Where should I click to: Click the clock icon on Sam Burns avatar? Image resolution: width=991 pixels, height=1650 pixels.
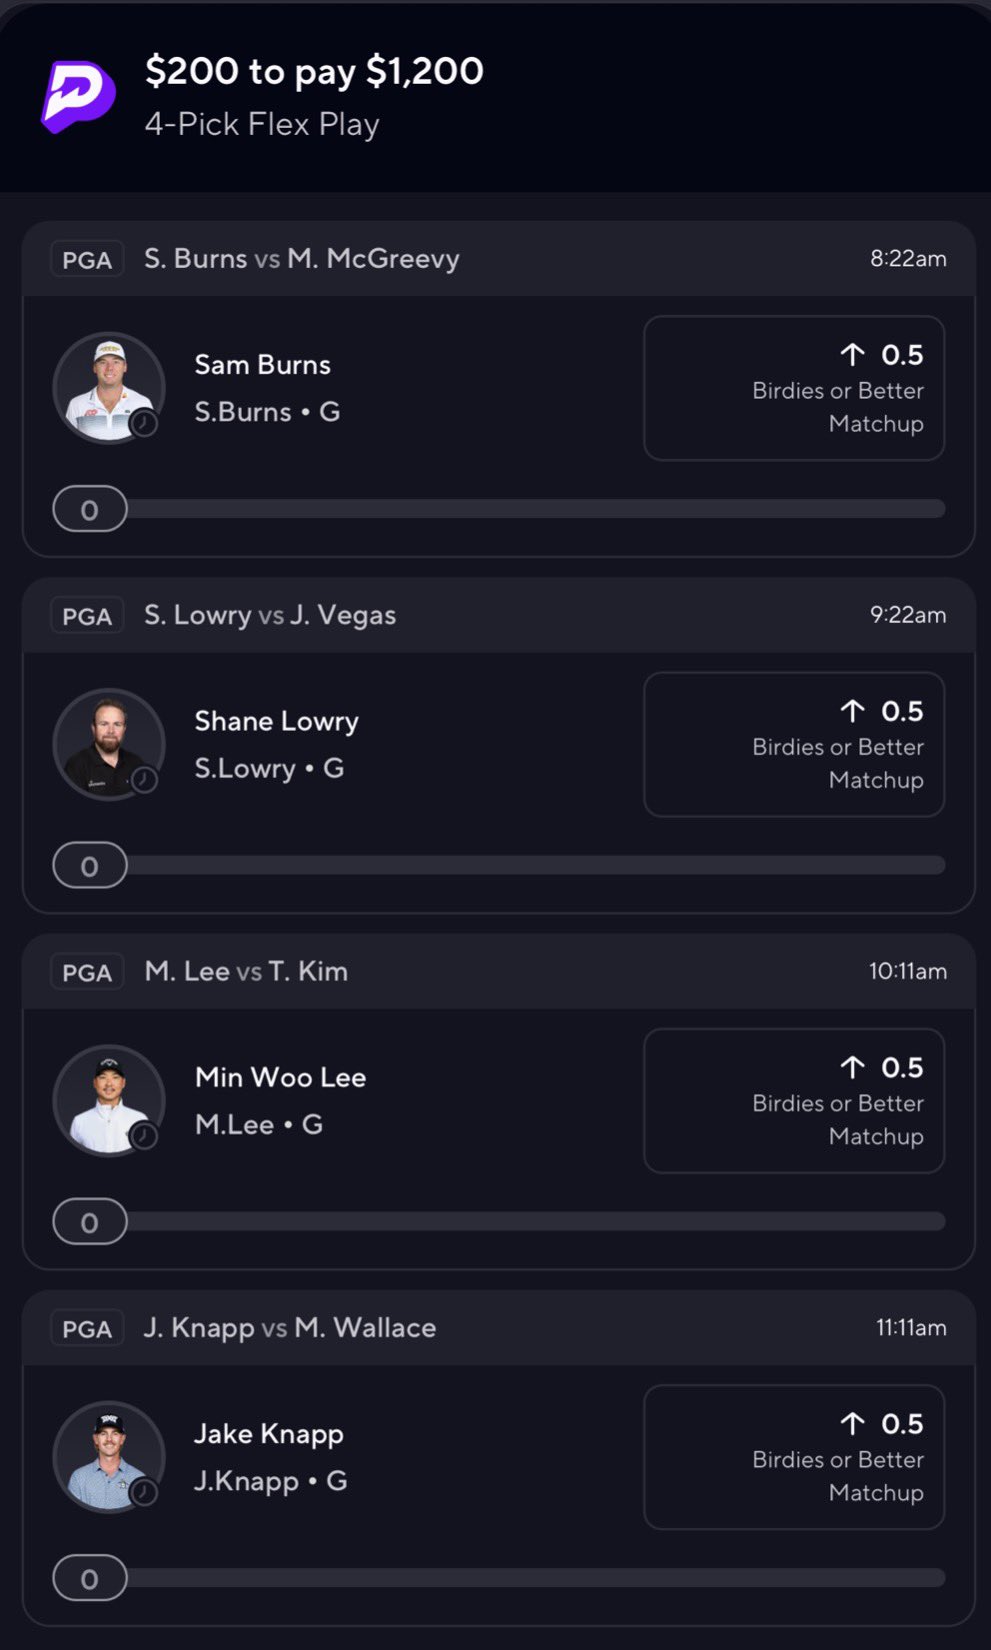pyautogui.click(x=145, y=424)
